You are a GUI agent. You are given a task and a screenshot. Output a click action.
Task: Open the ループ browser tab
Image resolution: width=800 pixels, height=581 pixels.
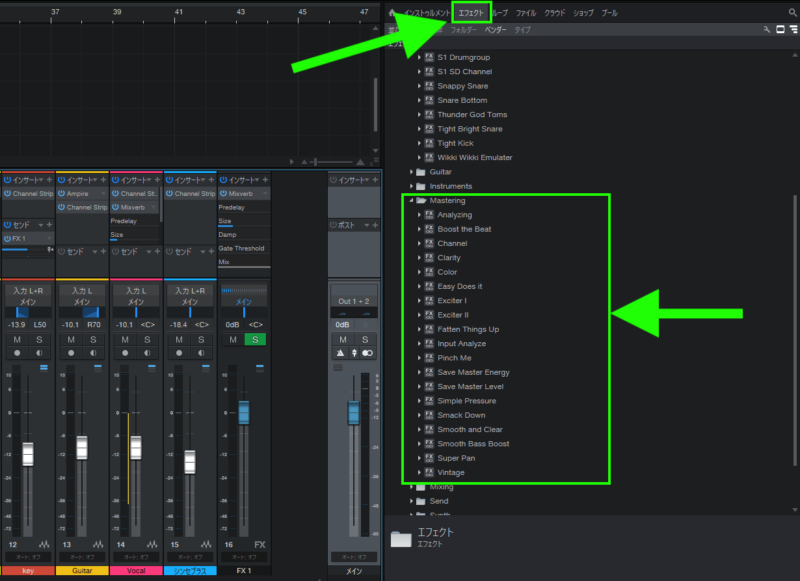(500, 13)
